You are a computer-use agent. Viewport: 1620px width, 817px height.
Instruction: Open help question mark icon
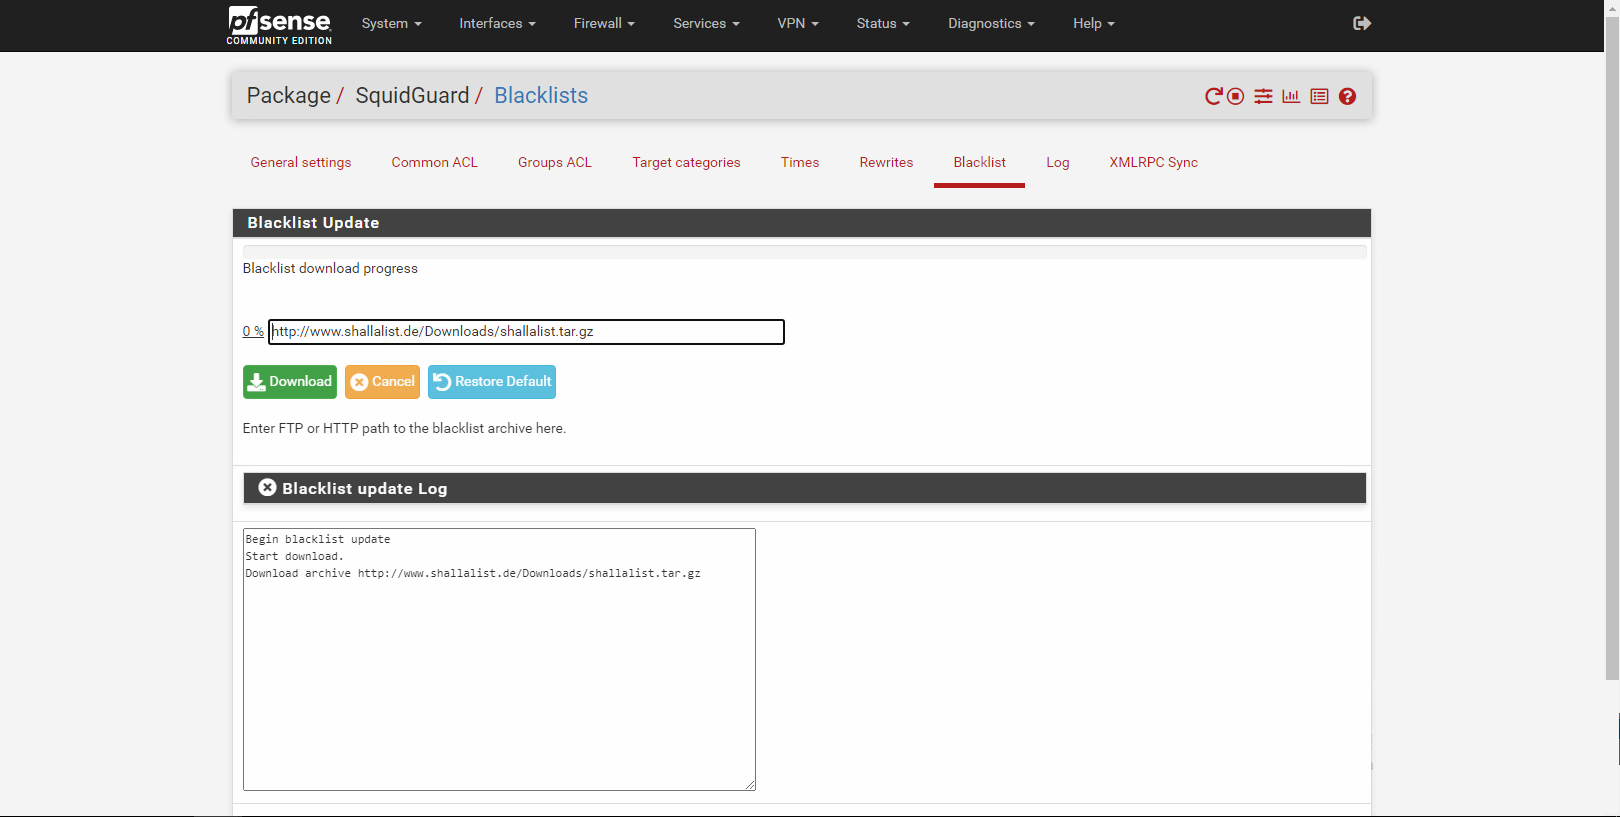[1348, 96]
